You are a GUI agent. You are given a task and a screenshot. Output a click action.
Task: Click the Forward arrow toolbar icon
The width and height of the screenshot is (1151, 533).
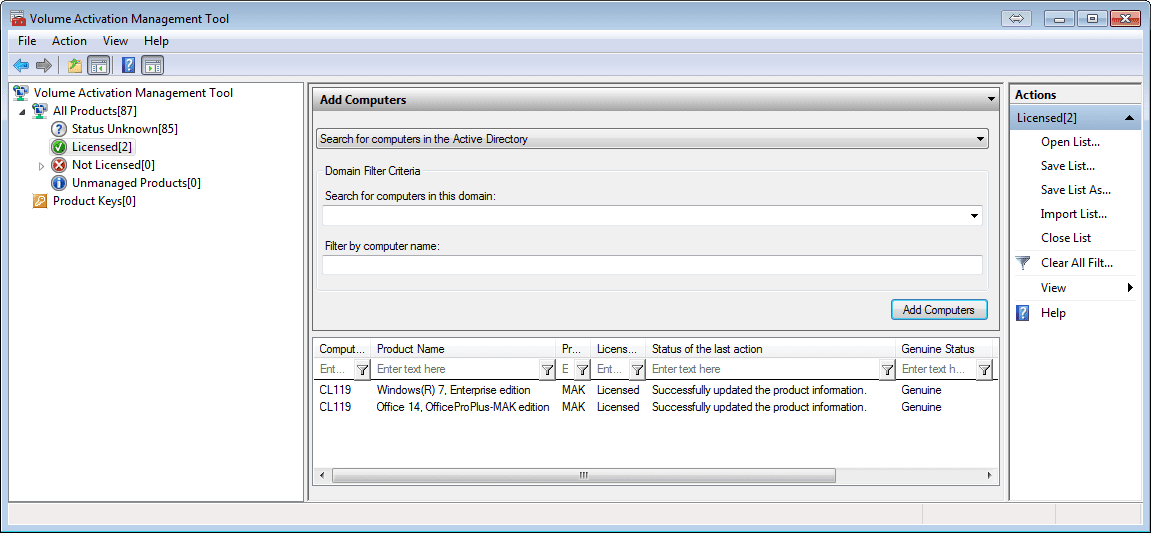(x=44, y=66)
